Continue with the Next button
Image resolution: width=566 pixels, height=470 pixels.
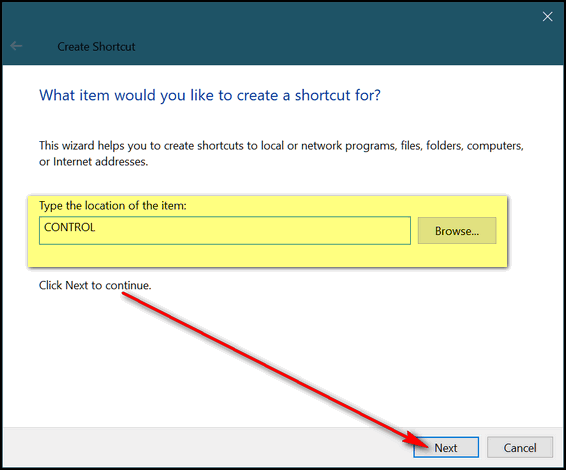click(446, 448)
